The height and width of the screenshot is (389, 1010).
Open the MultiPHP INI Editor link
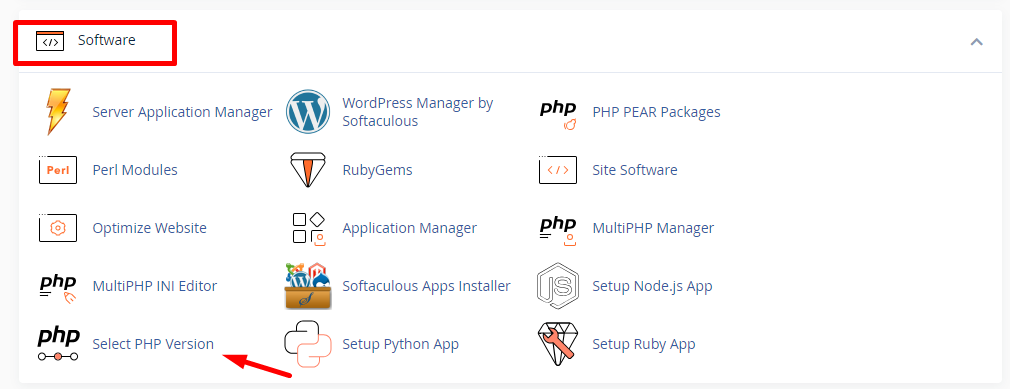[155, 286]
